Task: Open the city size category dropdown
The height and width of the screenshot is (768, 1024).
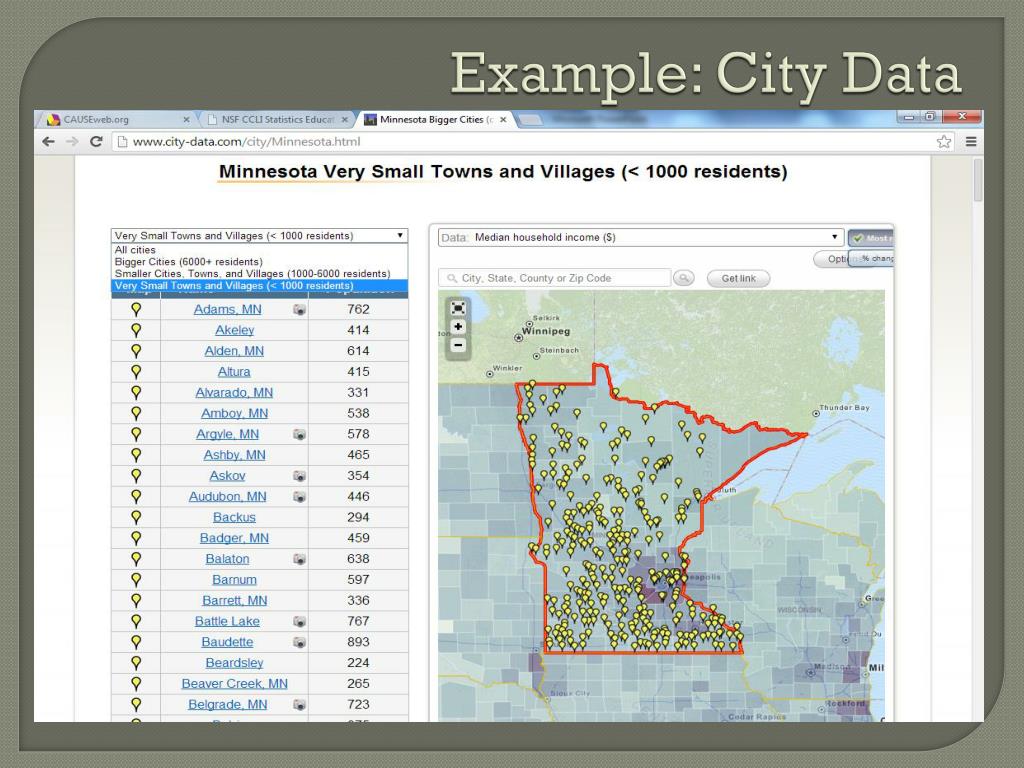Action: click(259, 236)
